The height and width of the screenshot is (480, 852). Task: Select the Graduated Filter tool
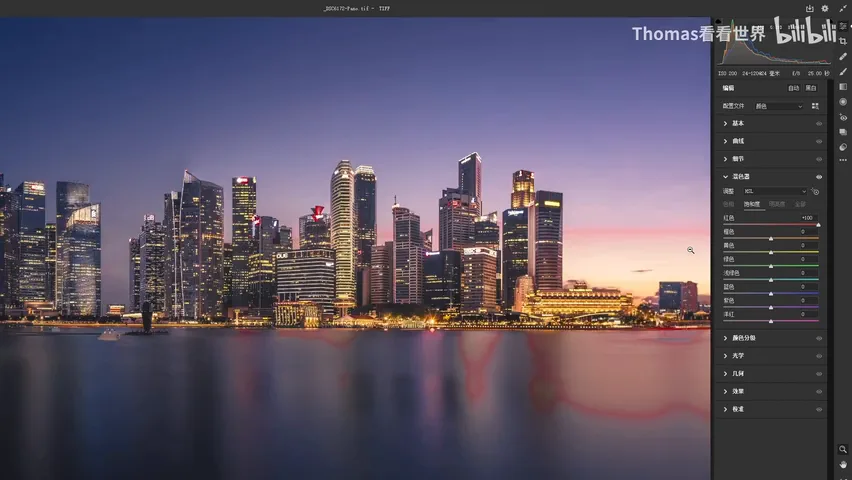click(843, 87)
